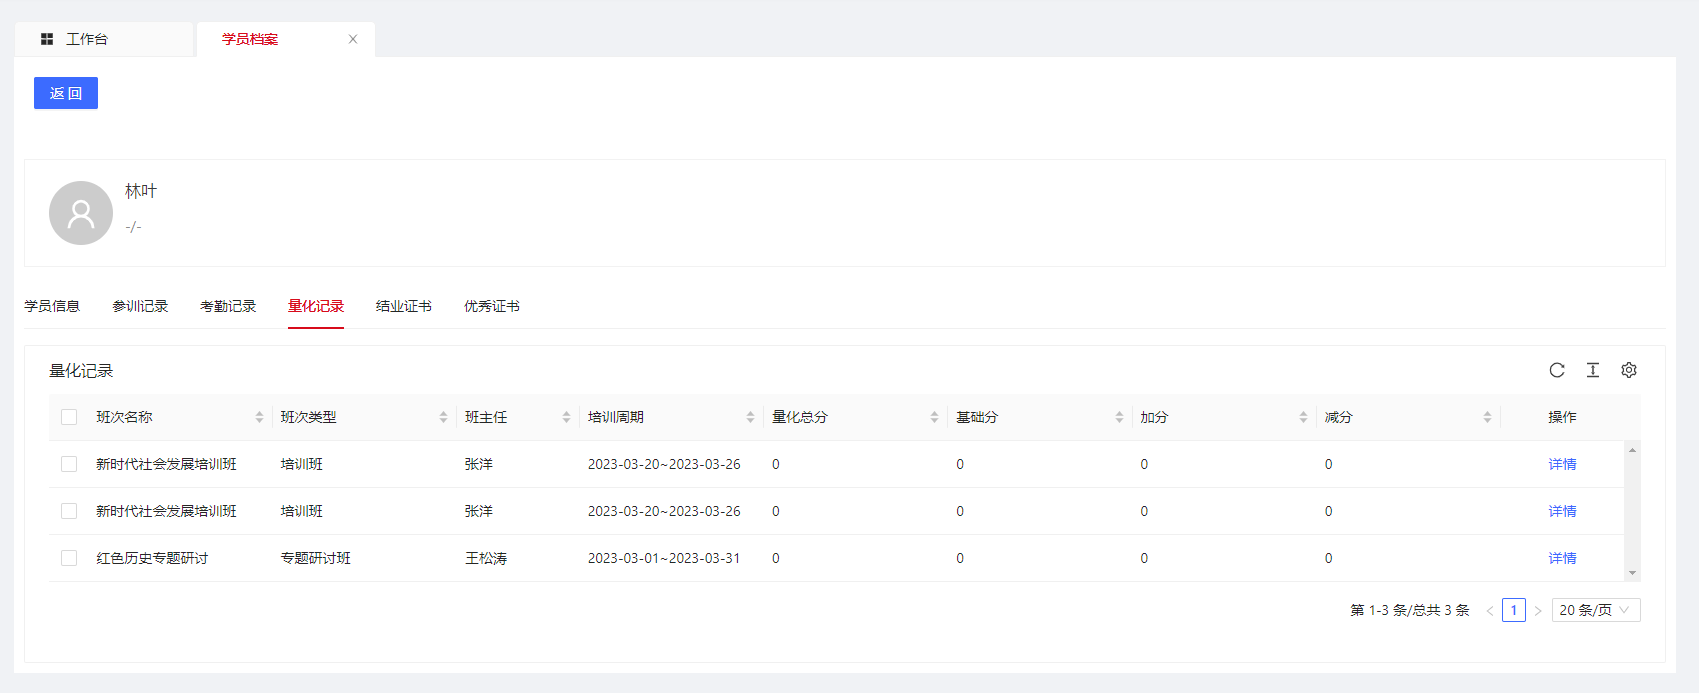Check the 红色历史专题研讨 row checkbox
This screenshot has width=1699, height=693.
(69, 558)
